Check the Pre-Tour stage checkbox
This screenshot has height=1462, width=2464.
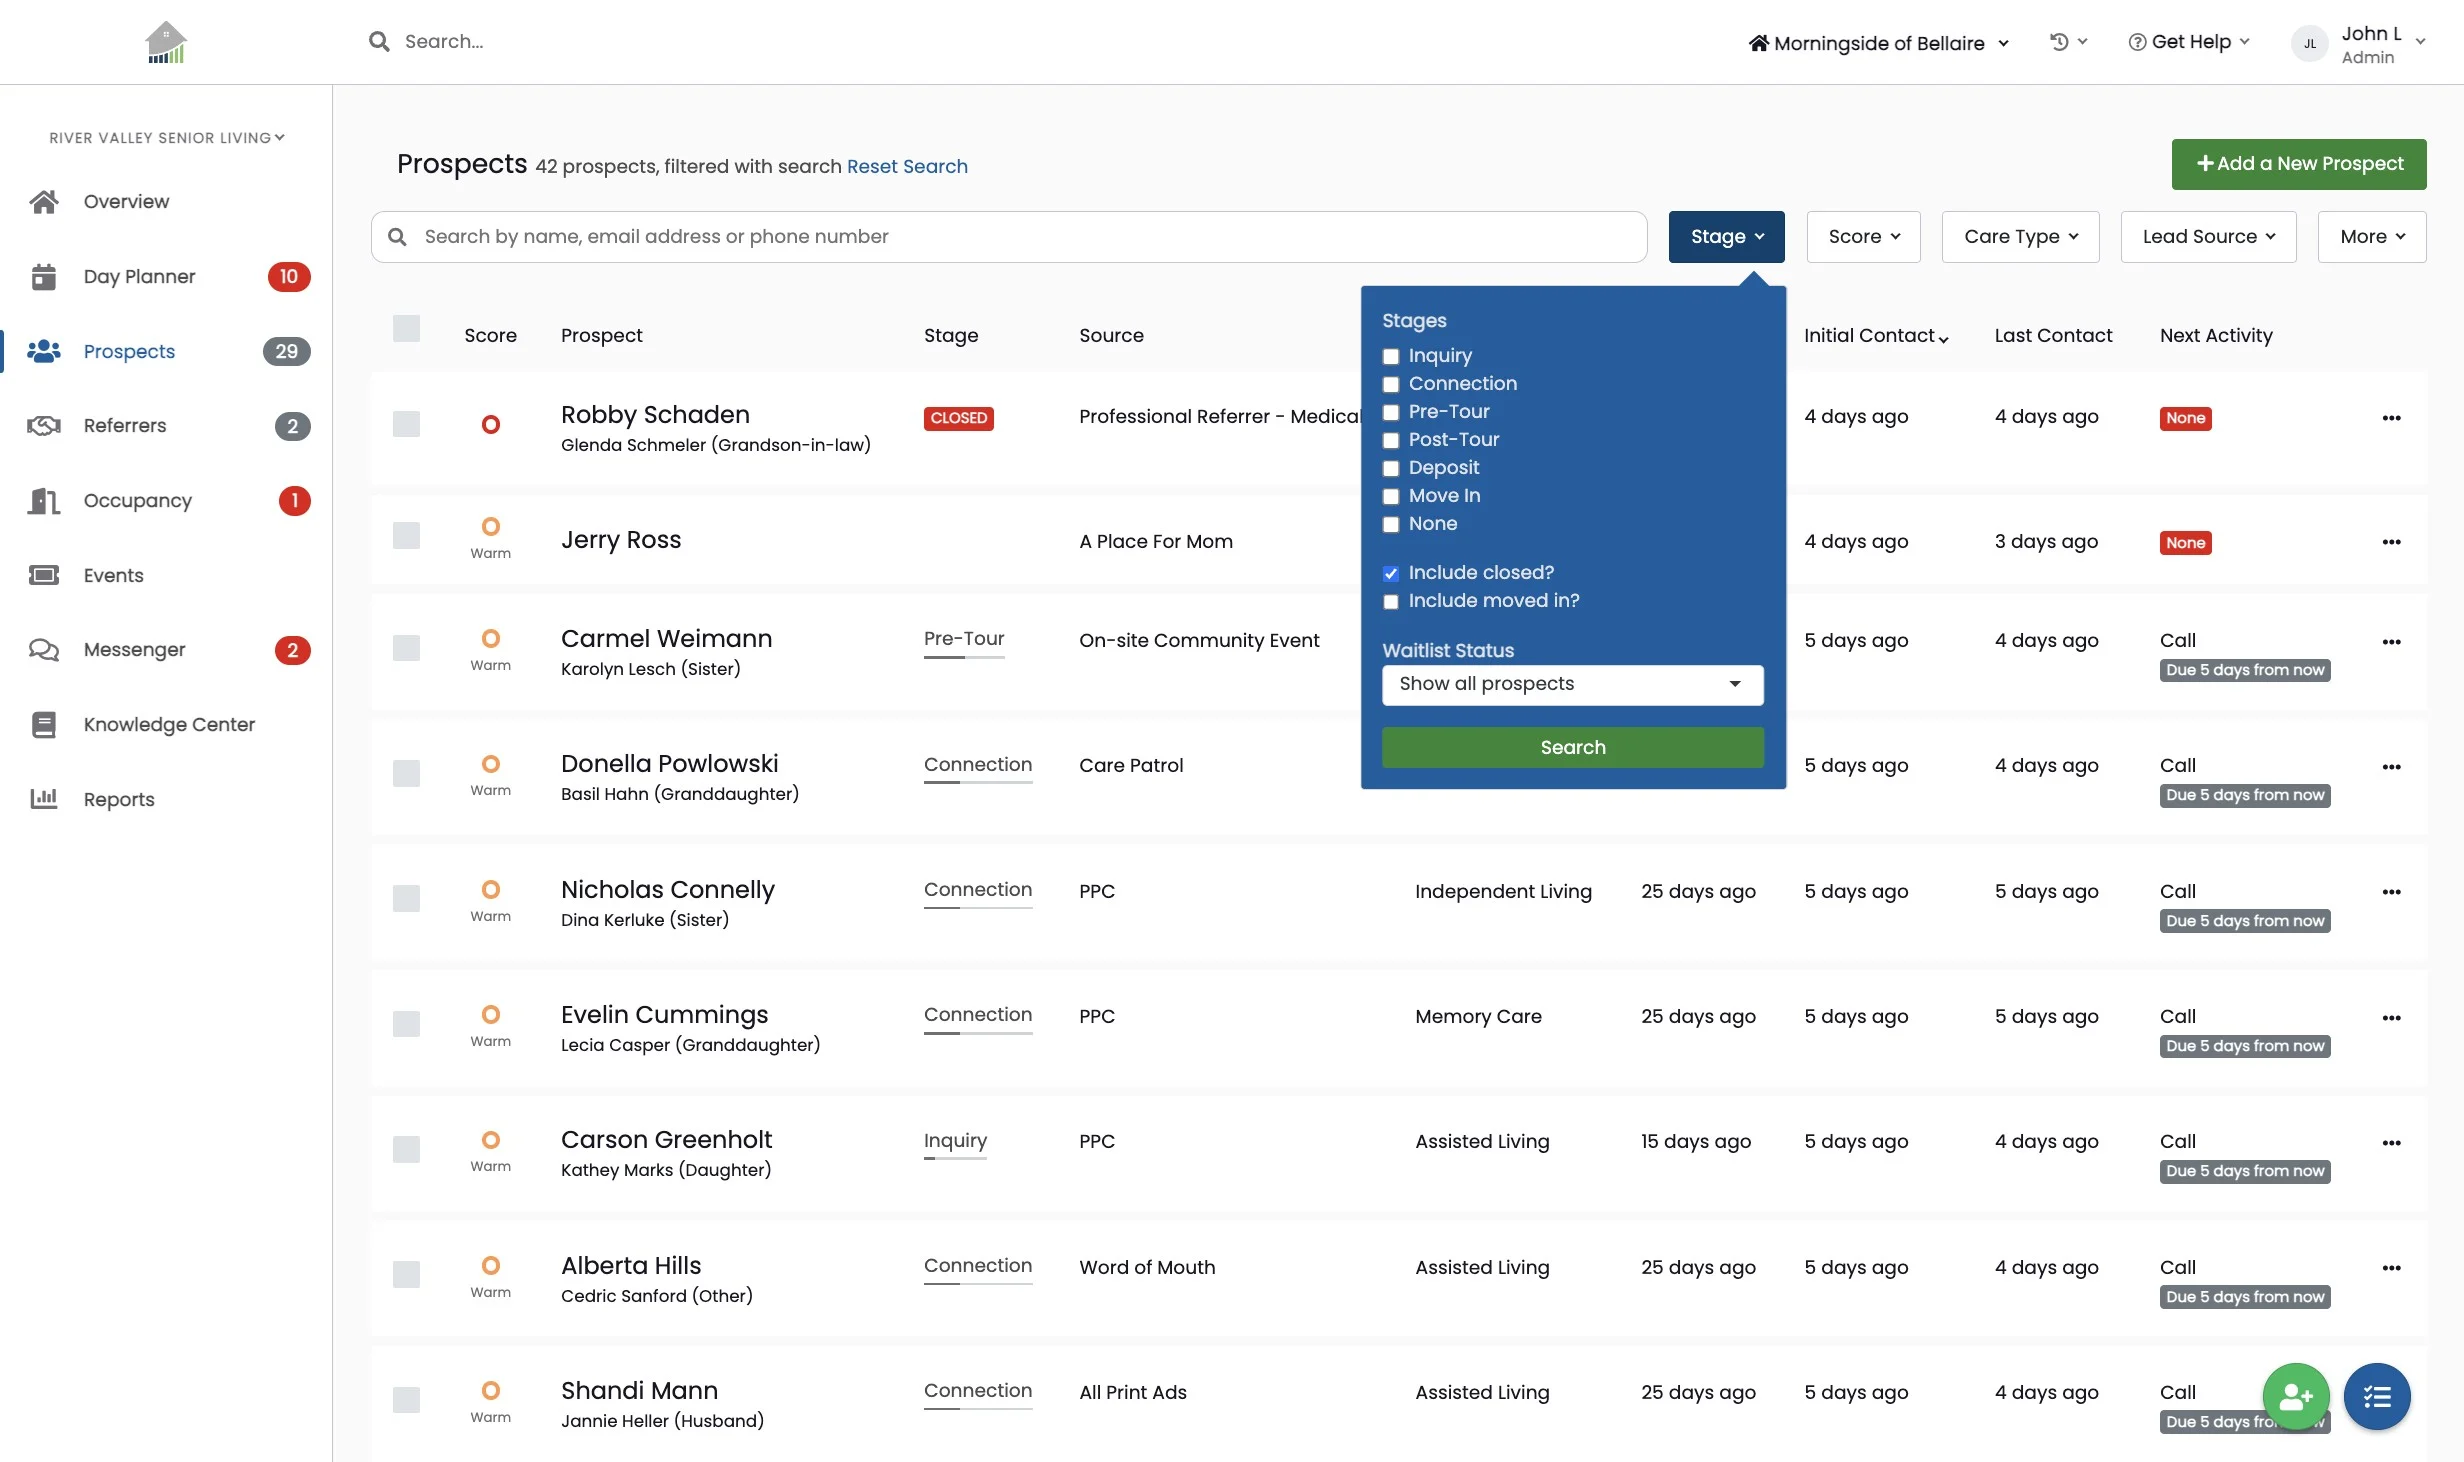pos(1391,412)
